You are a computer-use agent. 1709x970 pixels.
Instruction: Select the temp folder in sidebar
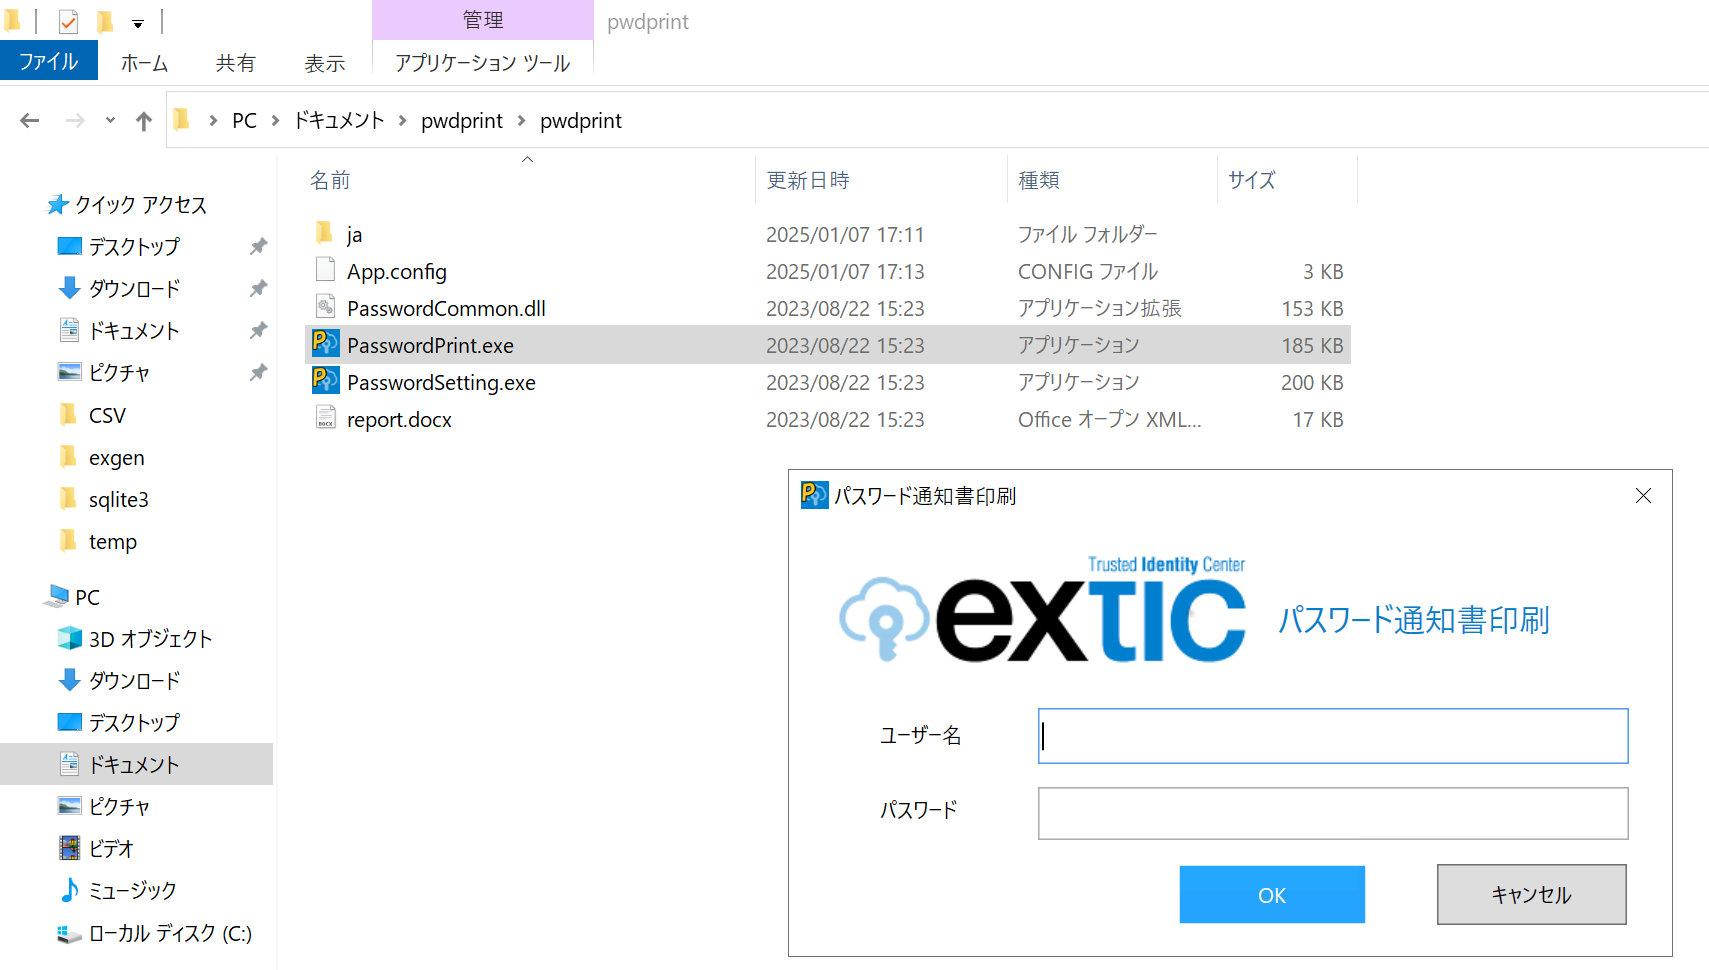[113, 542]
